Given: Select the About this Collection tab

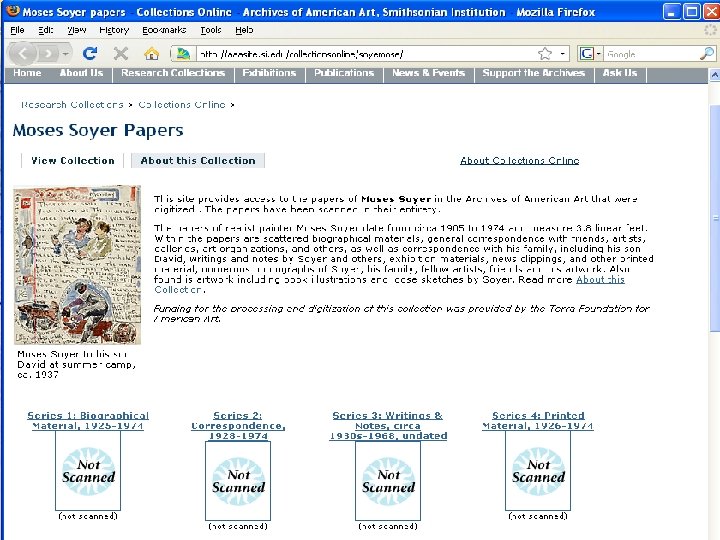Looking at the screenshot, I should coord(198,160).
